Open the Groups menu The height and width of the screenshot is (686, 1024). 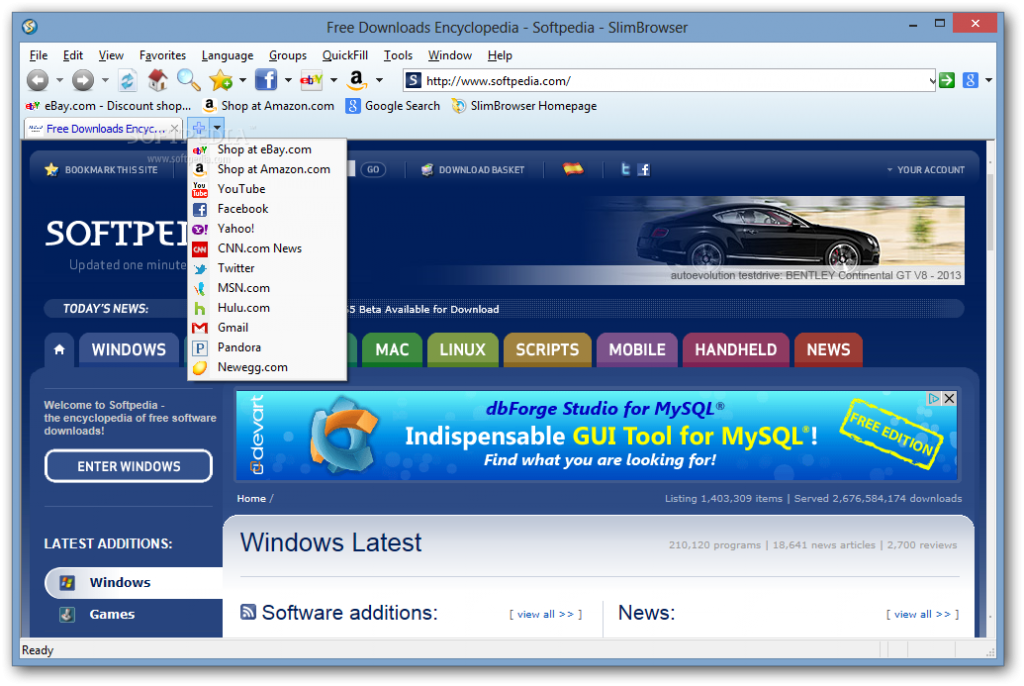288,55
